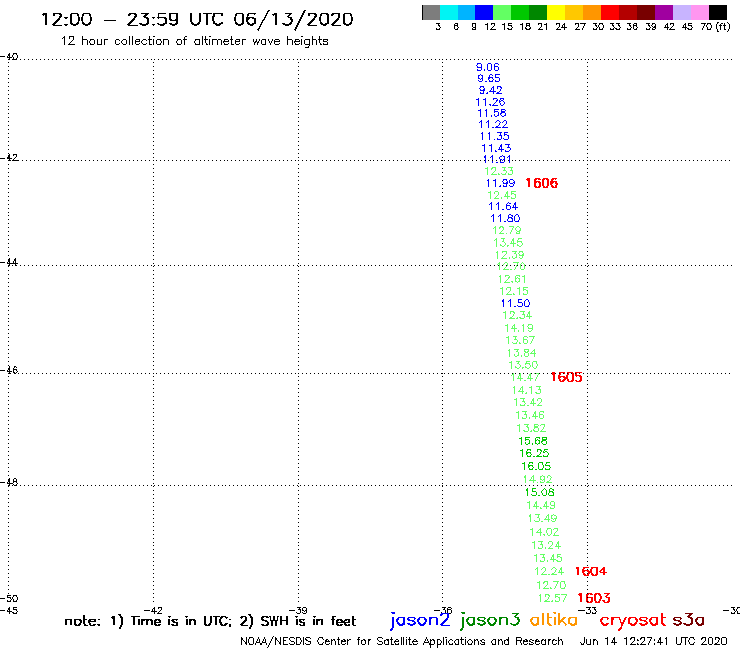Click the value 11.43
This screenshot has width=740, height=650.
tap(496, 148)
